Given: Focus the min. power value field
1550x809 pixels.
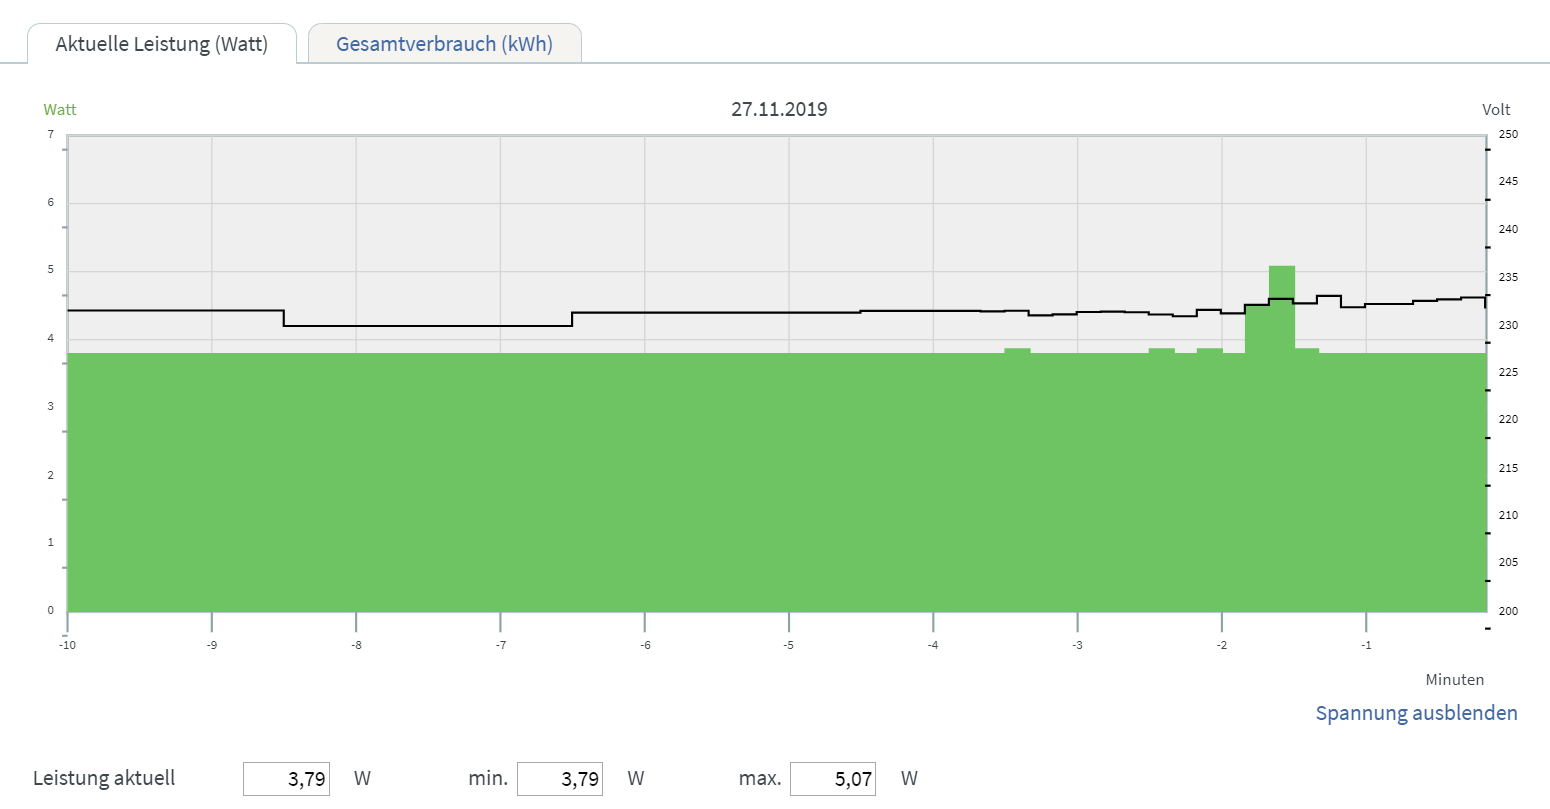Looking at the screenshot, I should [x=560, y=779].
